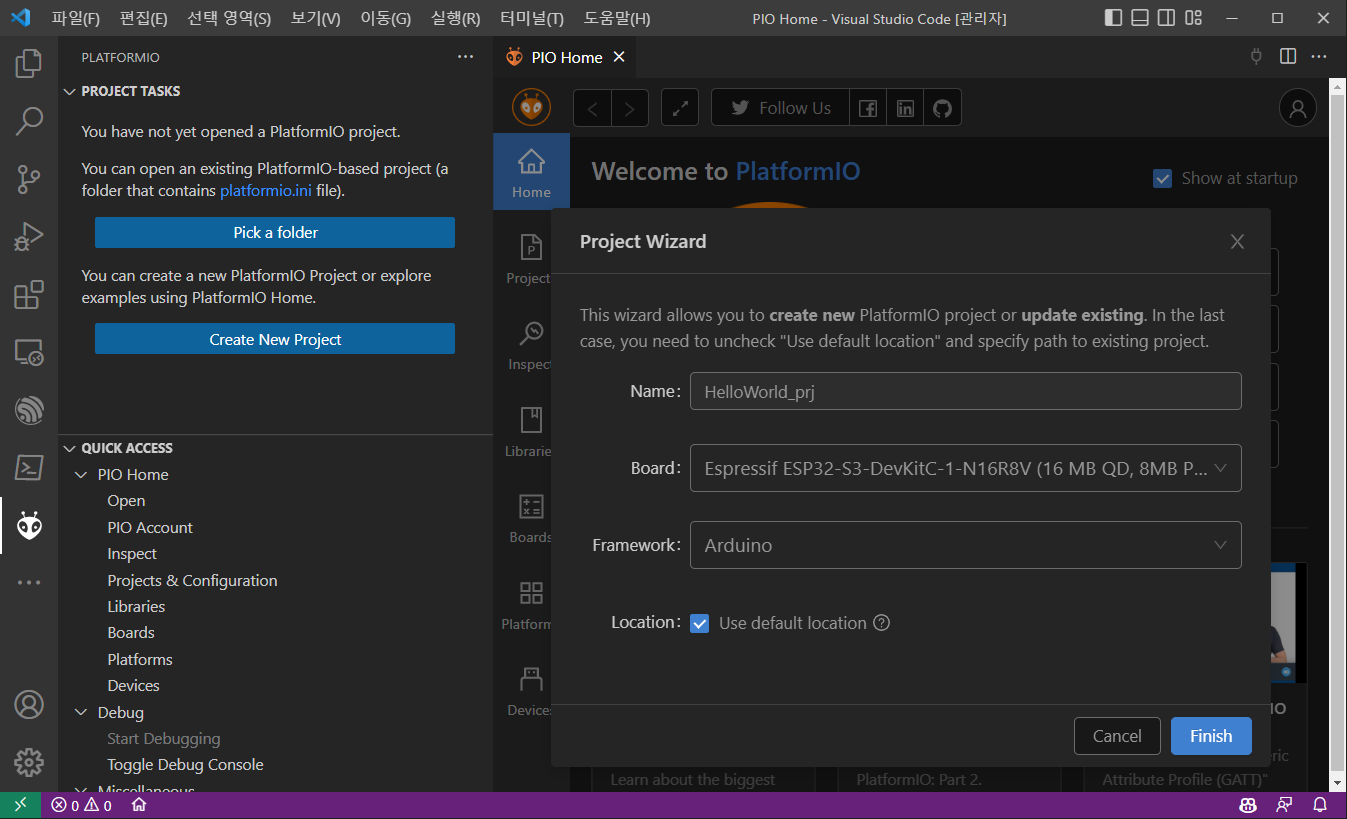Click Pick a folder button
Screen dimensions: 1347x819
pyautogui.click(x=275, y=232)
